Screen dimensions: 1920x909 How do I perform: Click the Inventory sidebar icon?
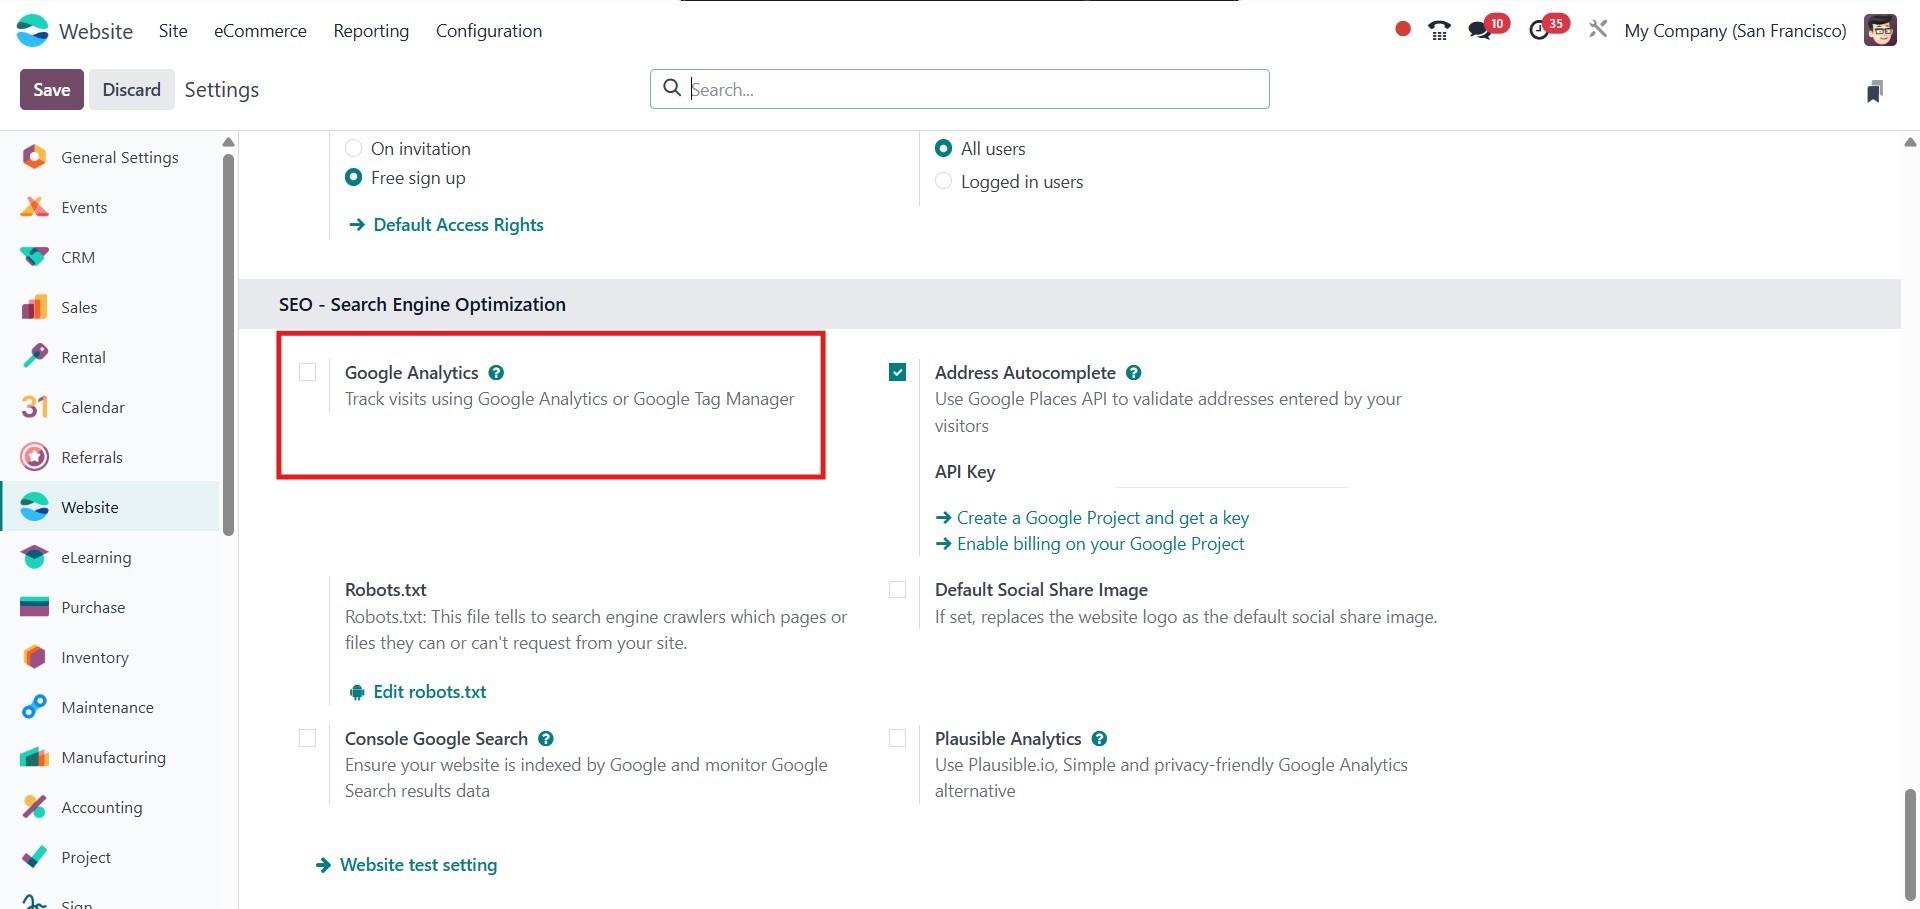34,657
